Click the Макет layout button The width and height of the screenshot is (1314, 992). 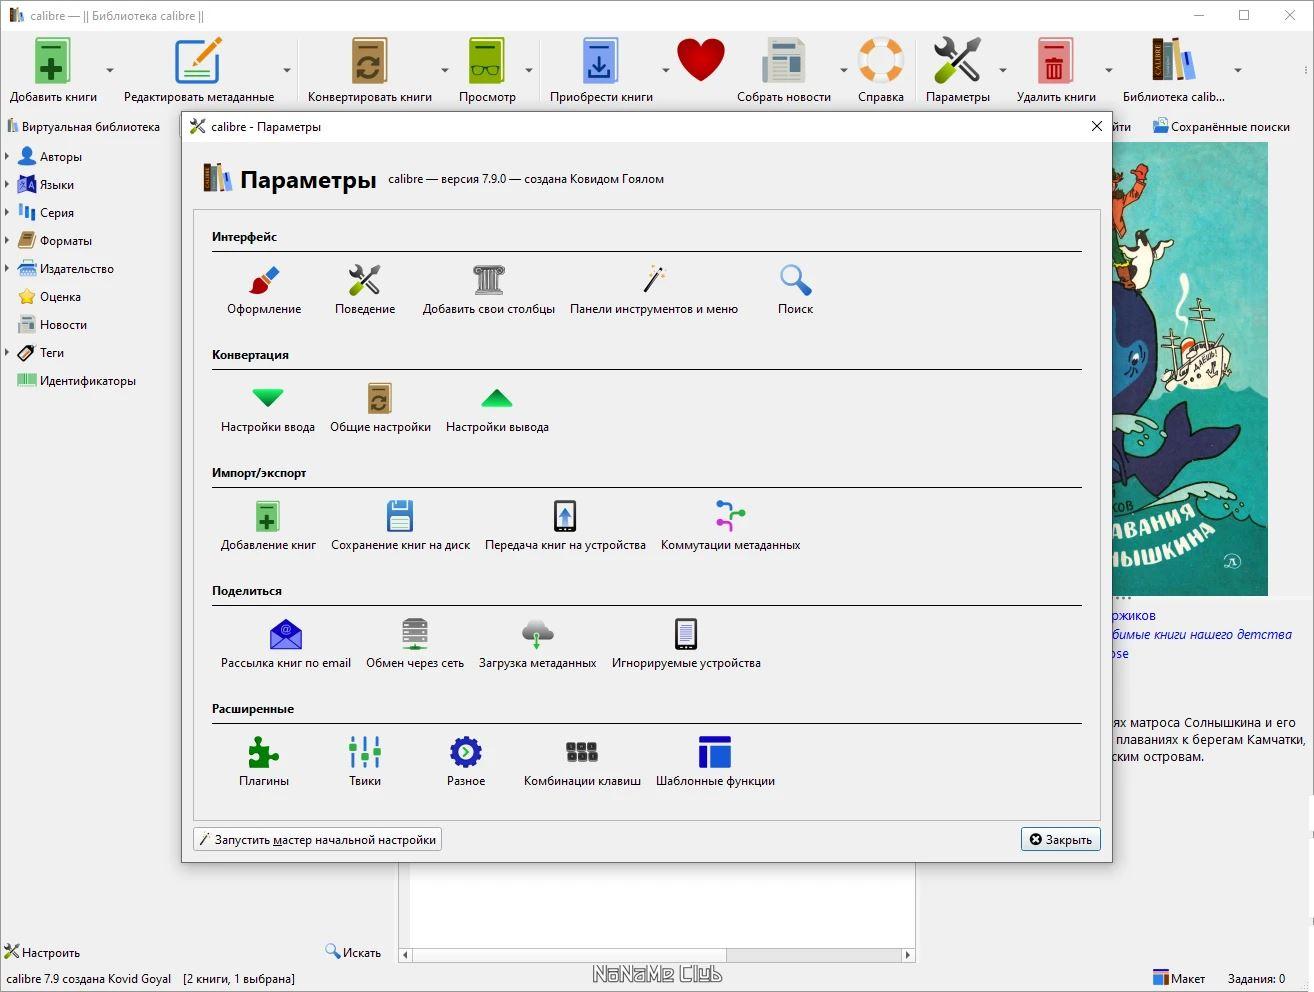(x=1179, y=979)
